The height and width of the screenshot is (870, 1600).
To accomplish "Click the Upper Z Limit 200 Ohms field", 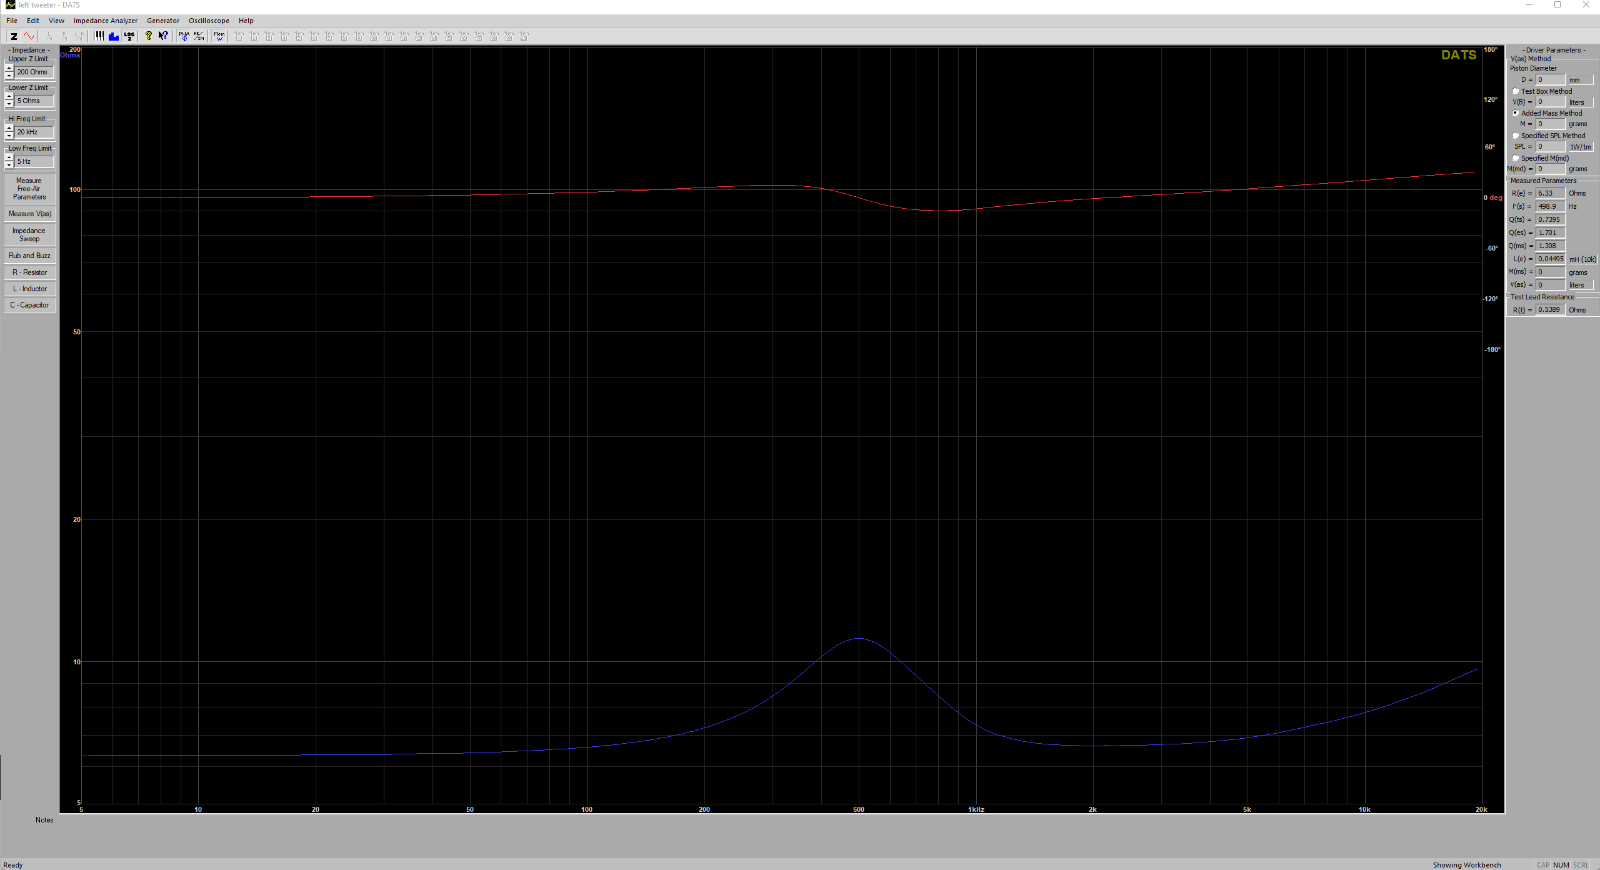I will coord(34,72).
